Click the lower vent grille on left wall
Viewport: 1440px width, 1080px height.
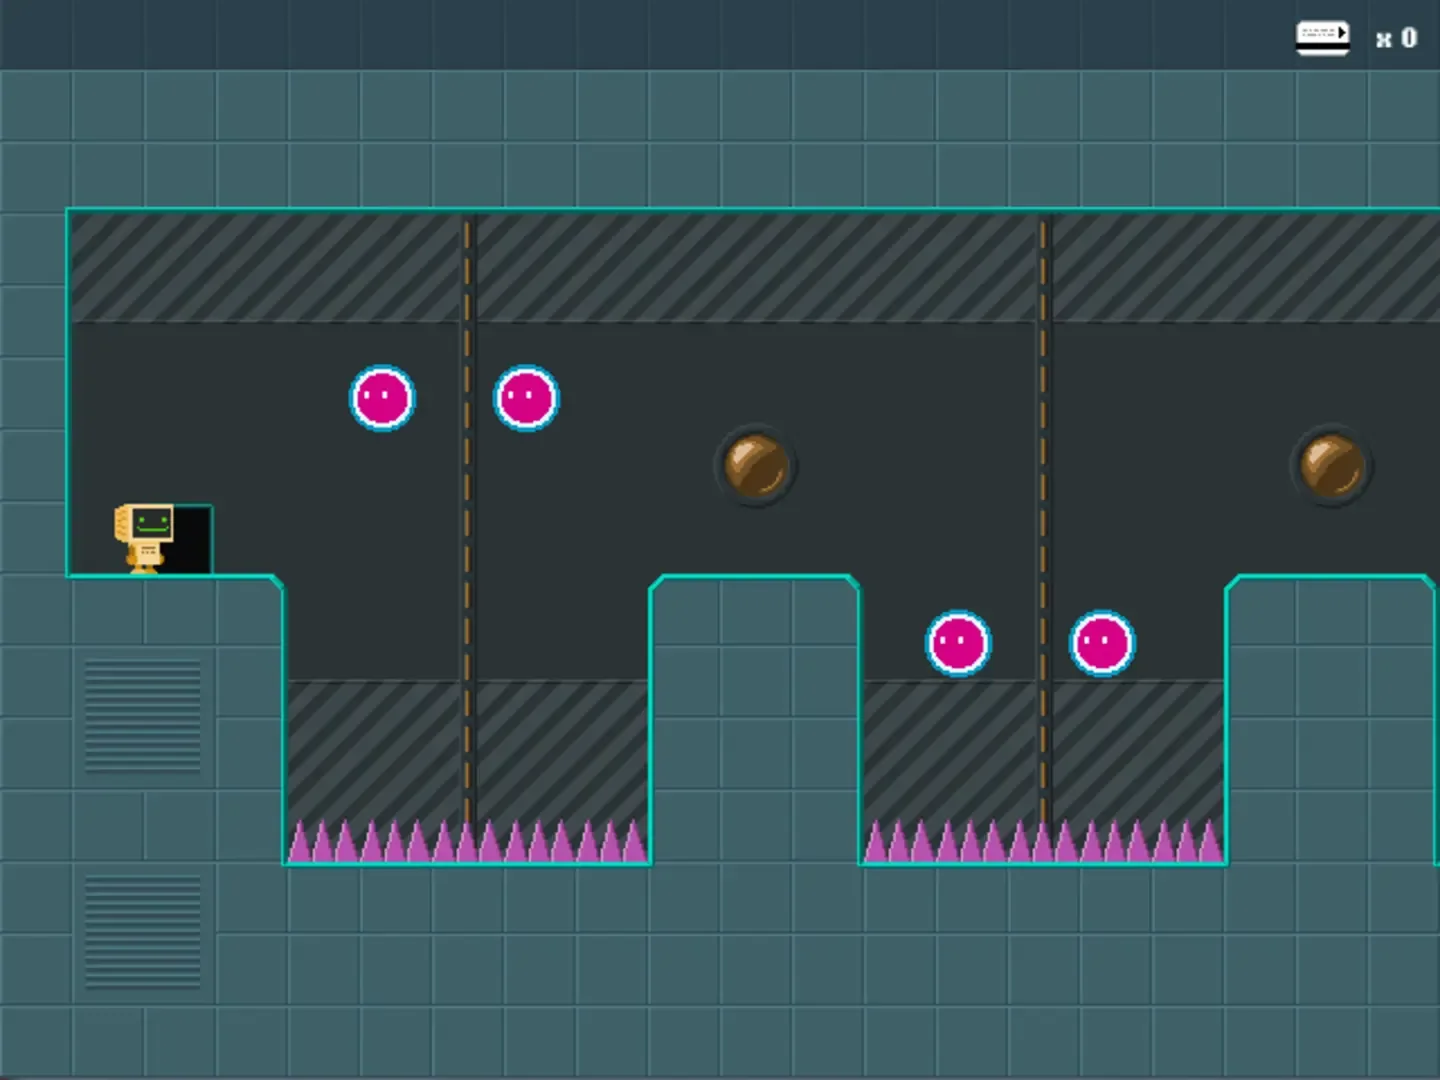(x=142, y=931)
